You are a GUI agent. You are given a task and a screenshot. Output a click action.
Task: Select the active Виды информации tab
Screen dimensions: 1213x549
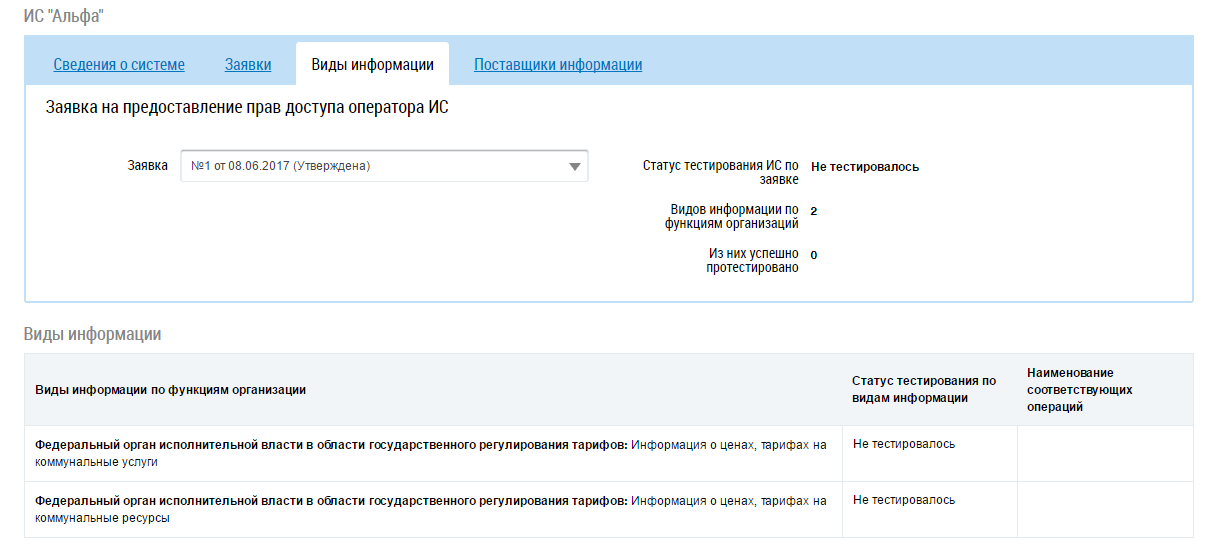pos(372,65)
